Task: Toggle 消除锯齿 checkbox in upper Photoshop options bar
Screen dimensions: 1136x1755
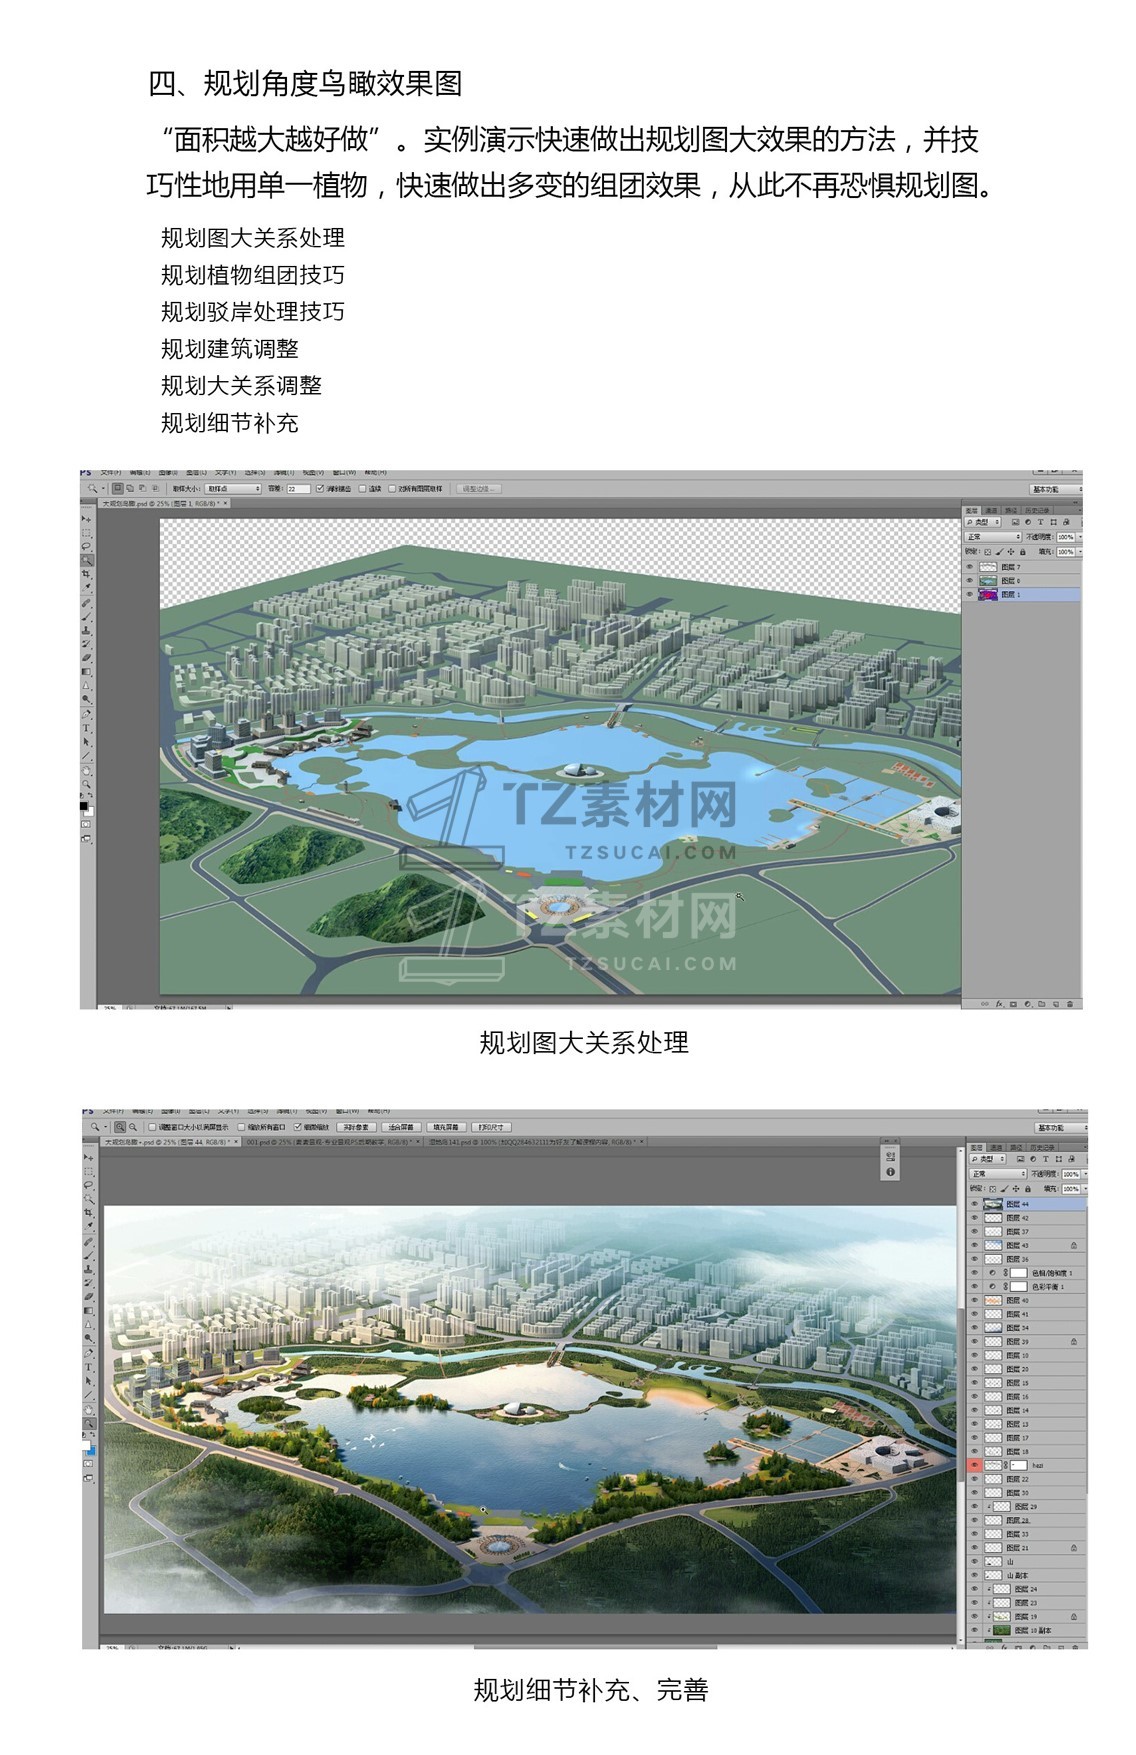Action: click(x=319, y=488)
